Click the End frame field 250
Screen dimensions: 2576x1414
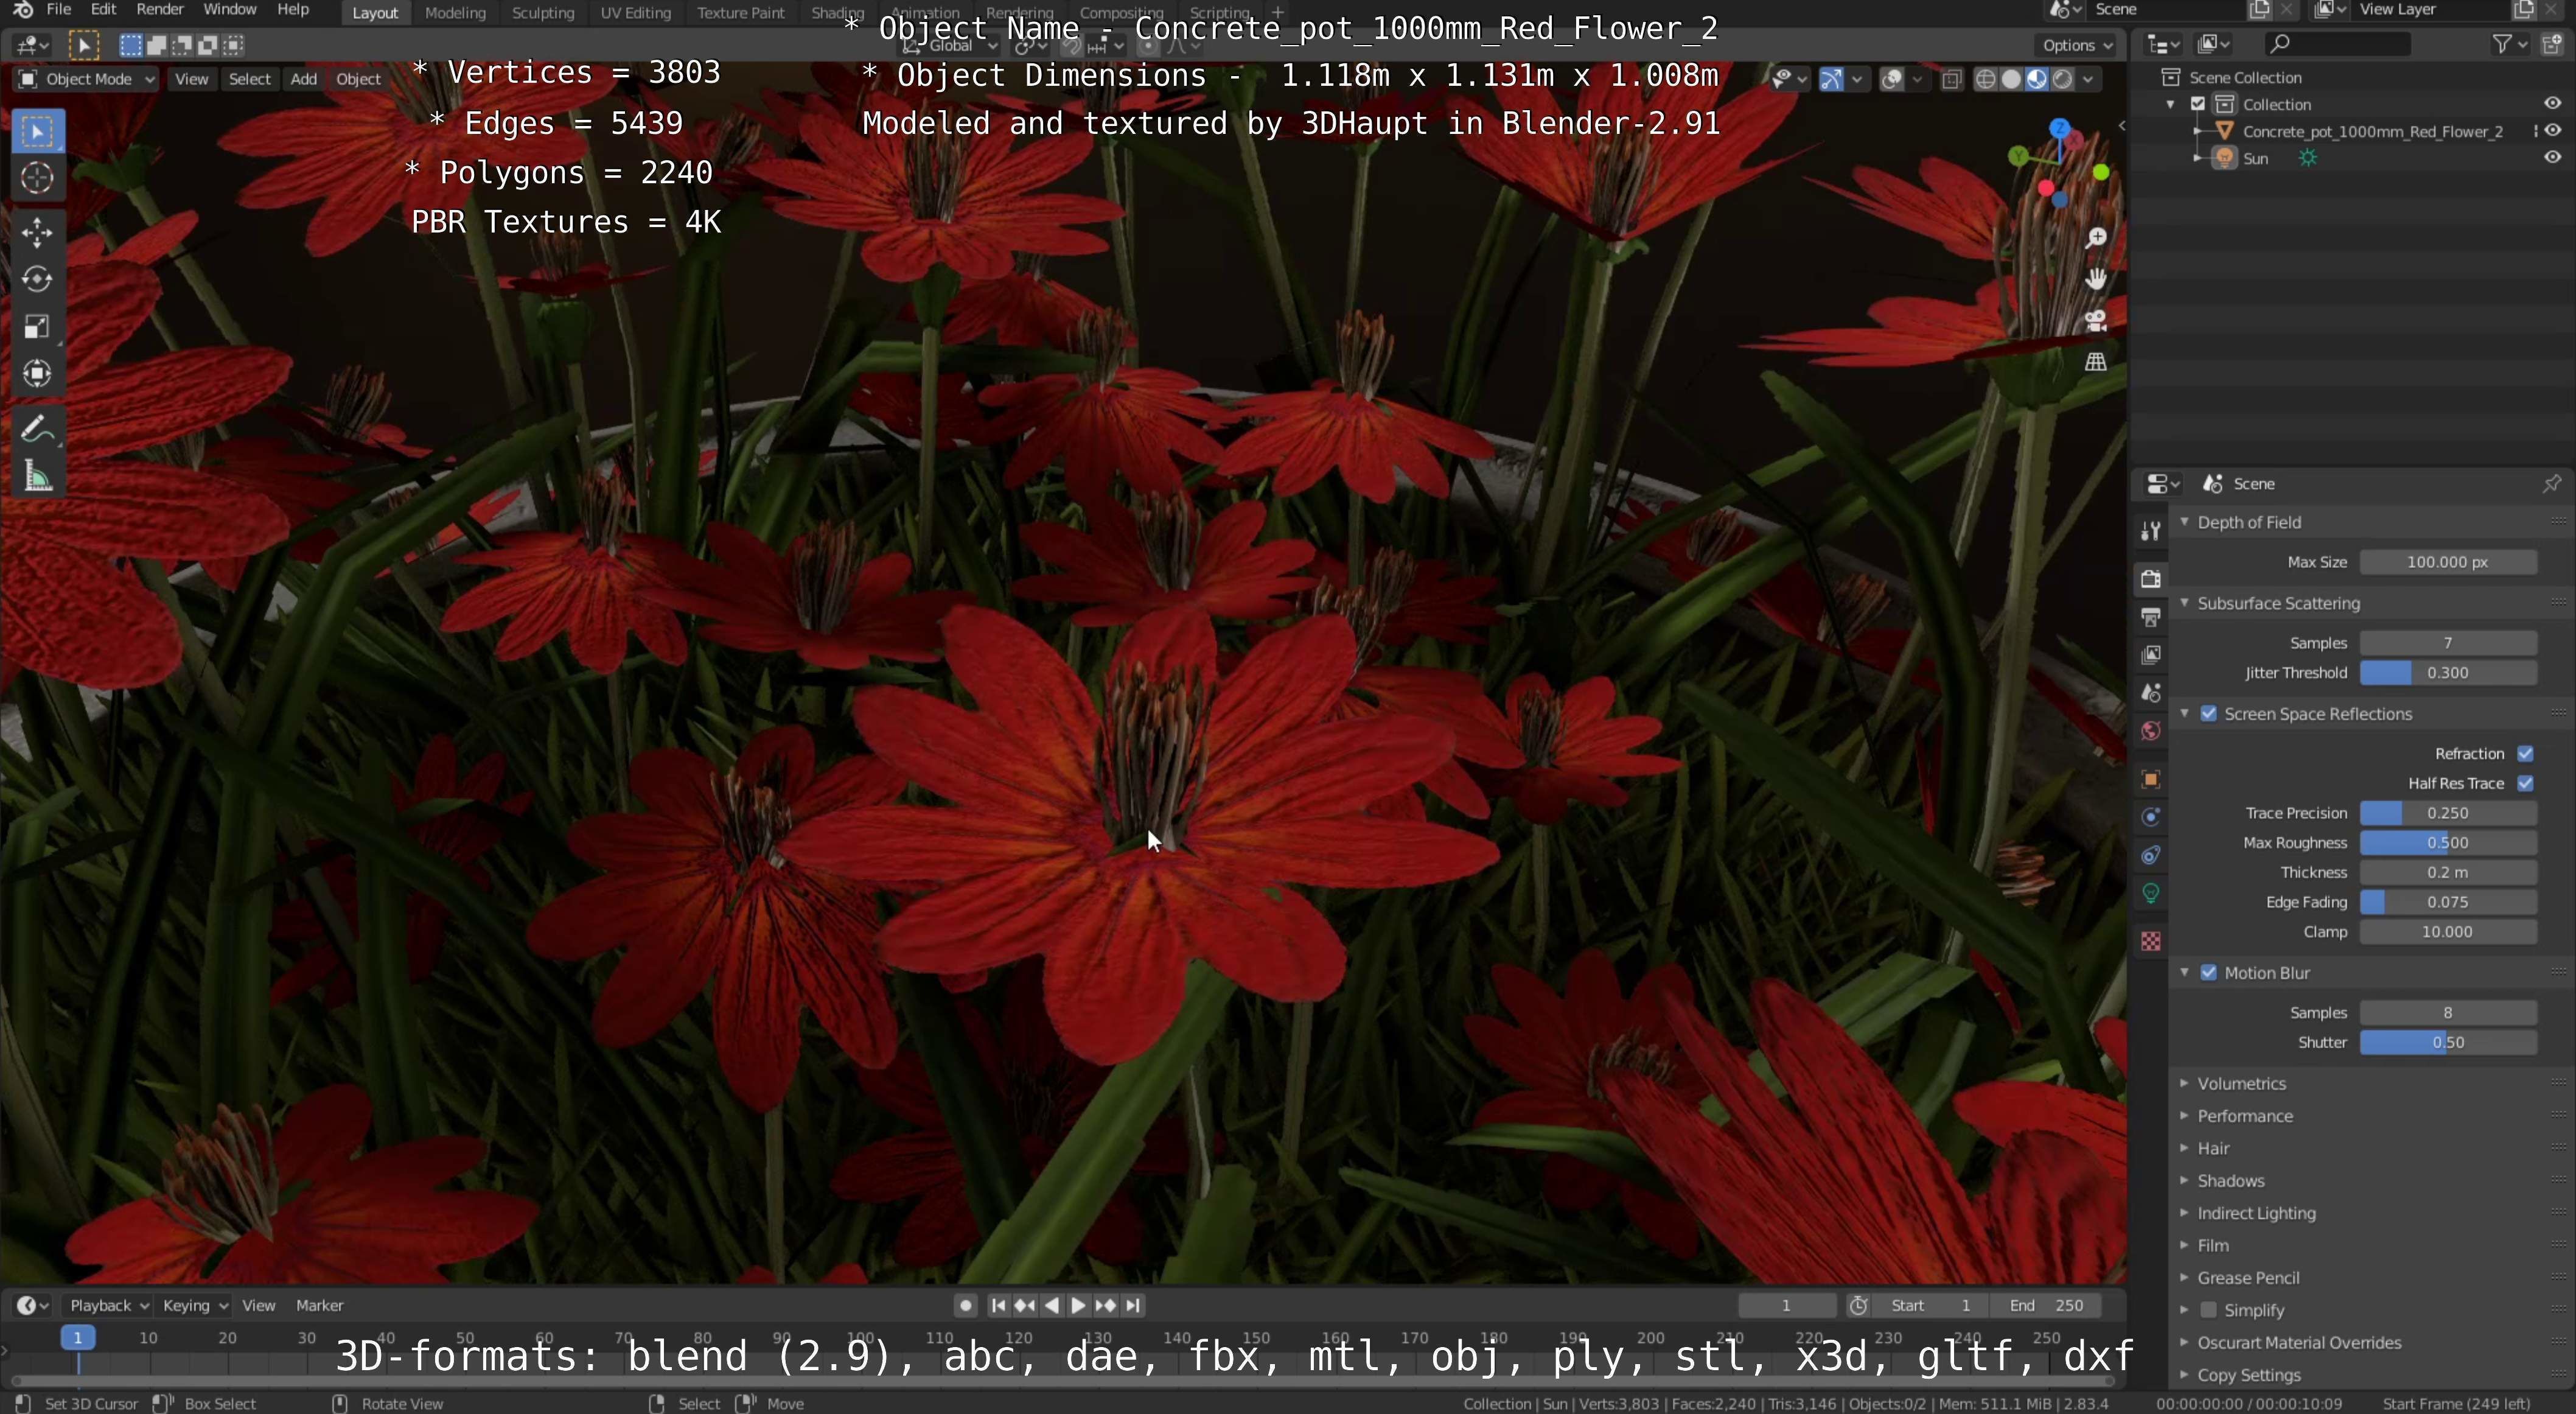tap(2047, 1305)
